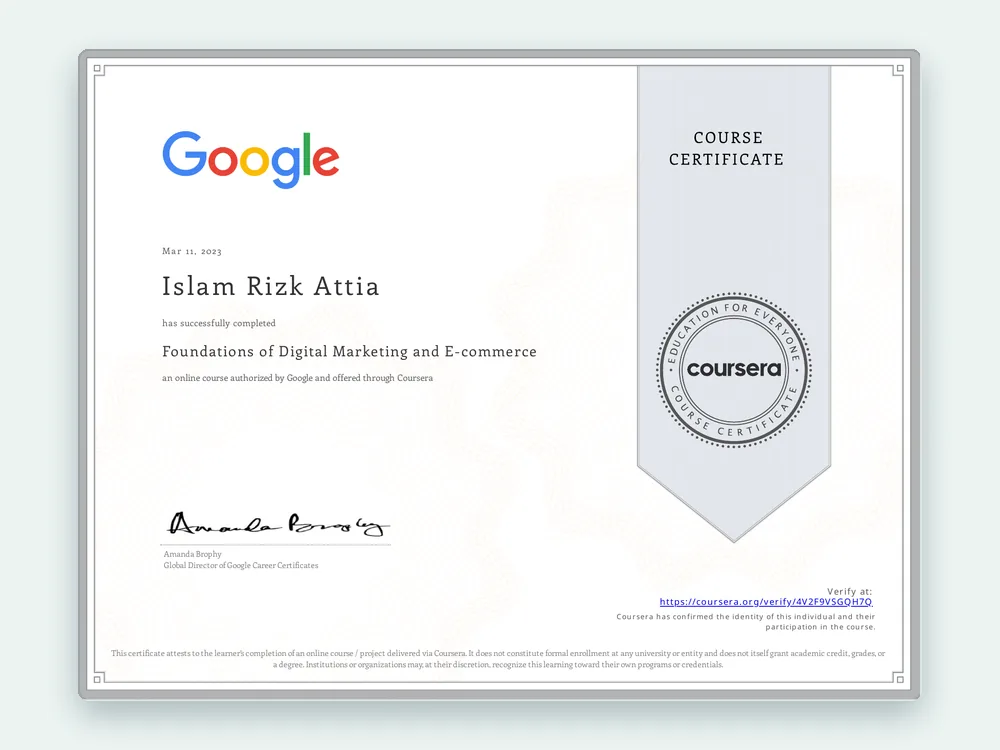The image size is (1000, 750).
Task: Click 'Coursera has confirmed the identity' statement
Action: (x=746, y=622)
